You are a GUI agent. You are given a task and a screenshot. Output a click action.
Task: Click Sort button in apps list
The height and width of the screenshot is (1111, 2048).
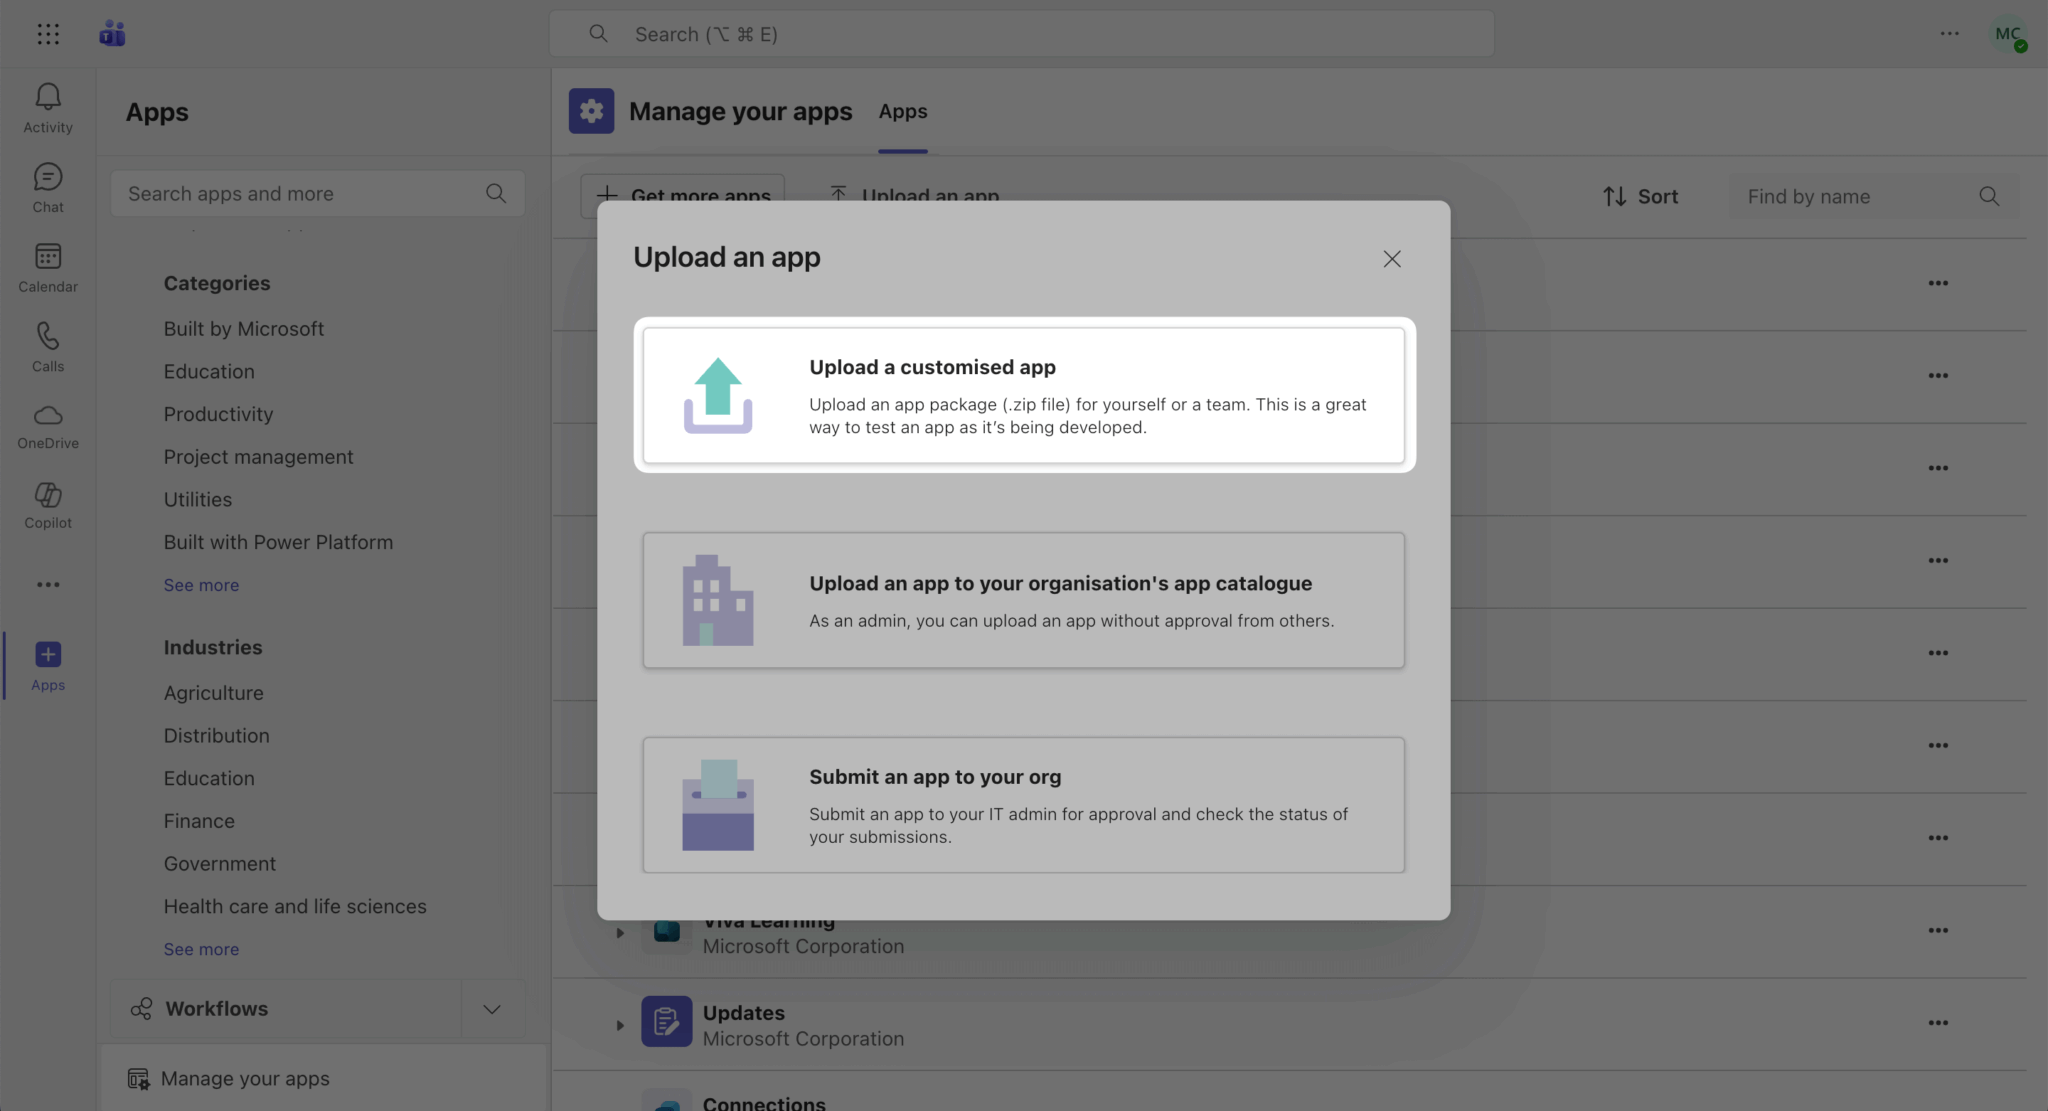point(1640,197)
